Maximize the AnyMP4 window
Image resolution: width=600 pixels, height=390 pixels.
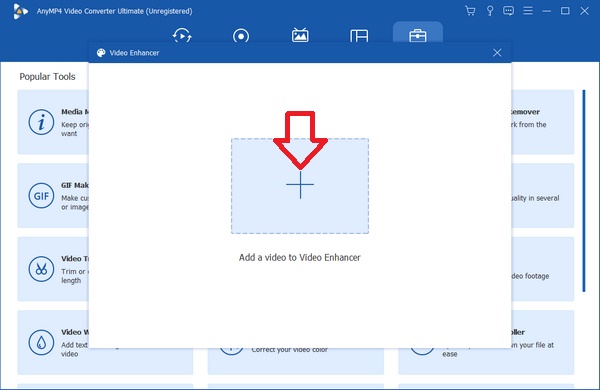pos(565,11)
